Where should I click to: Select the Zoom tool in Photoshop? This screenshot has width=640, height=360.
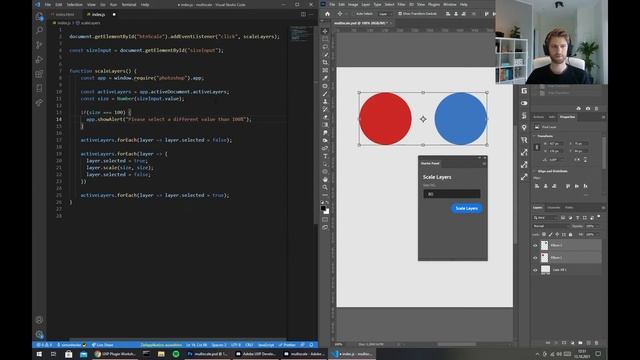pos(325,187)
